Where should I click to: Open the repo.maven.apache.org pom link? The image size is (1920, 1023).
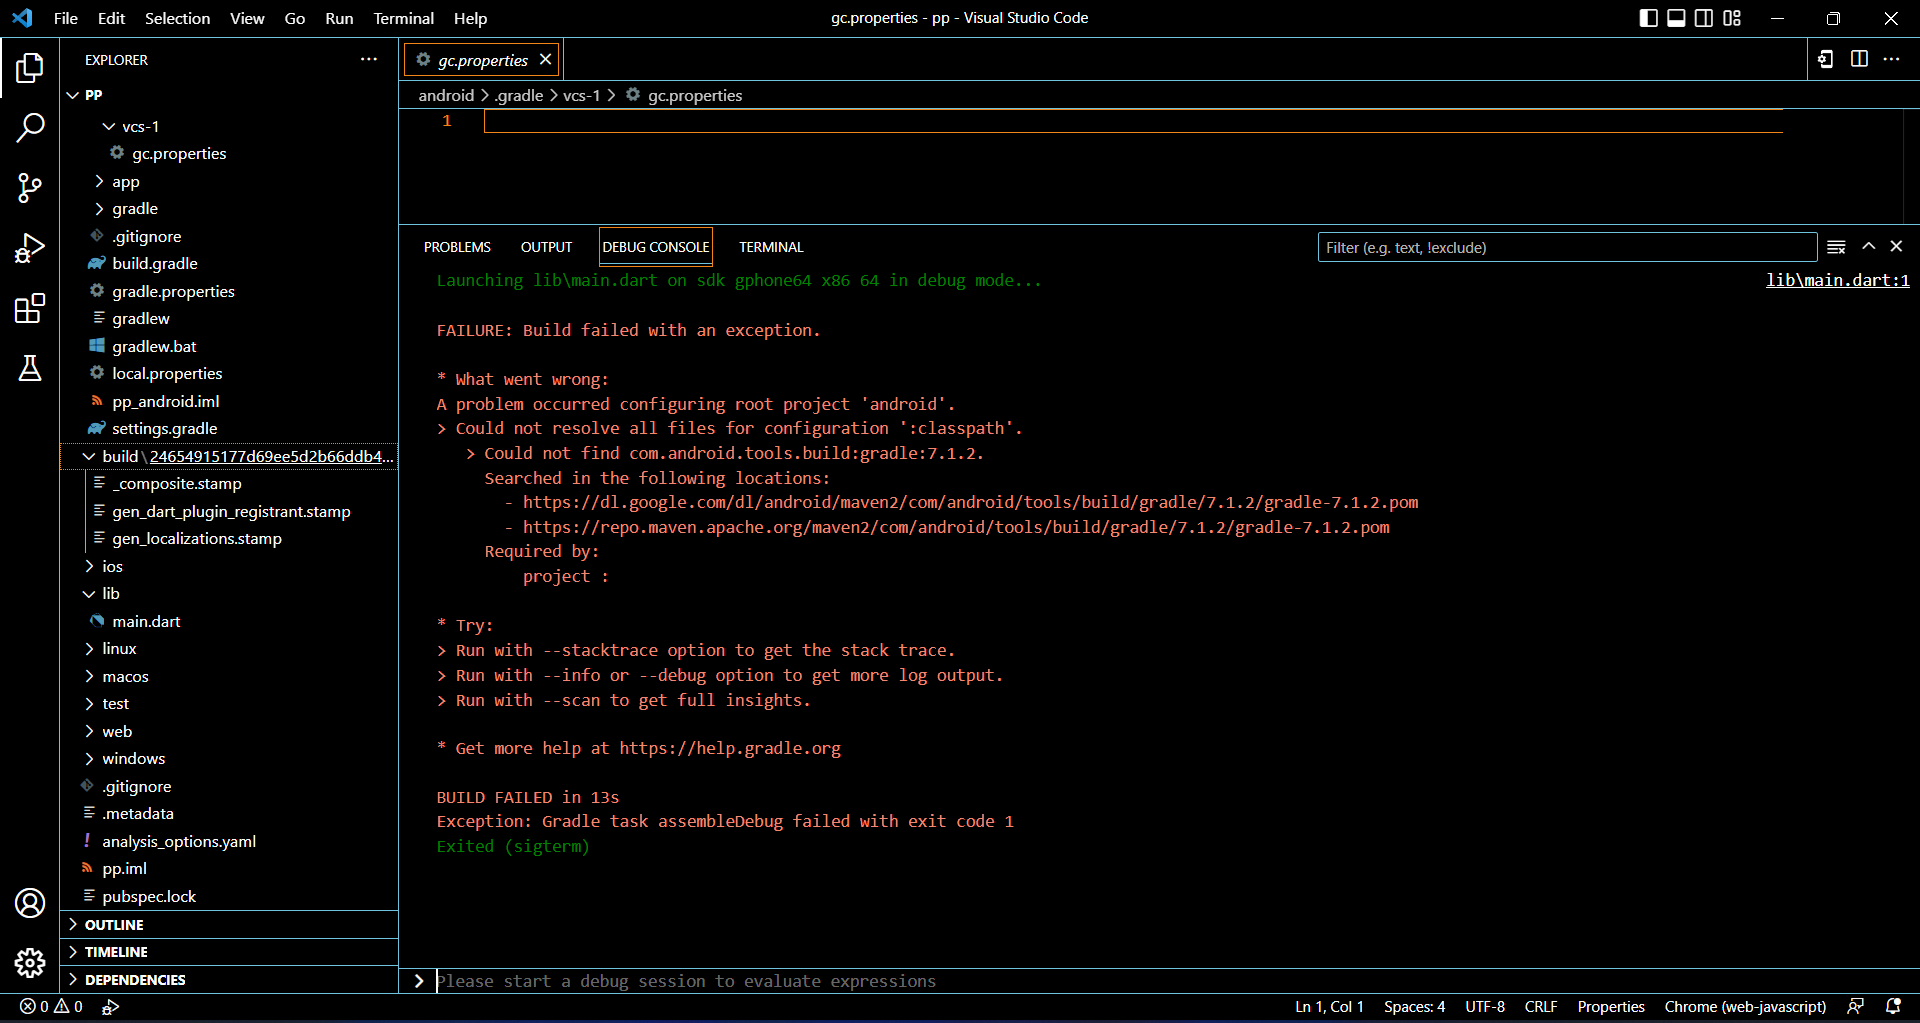coord(956,527)
